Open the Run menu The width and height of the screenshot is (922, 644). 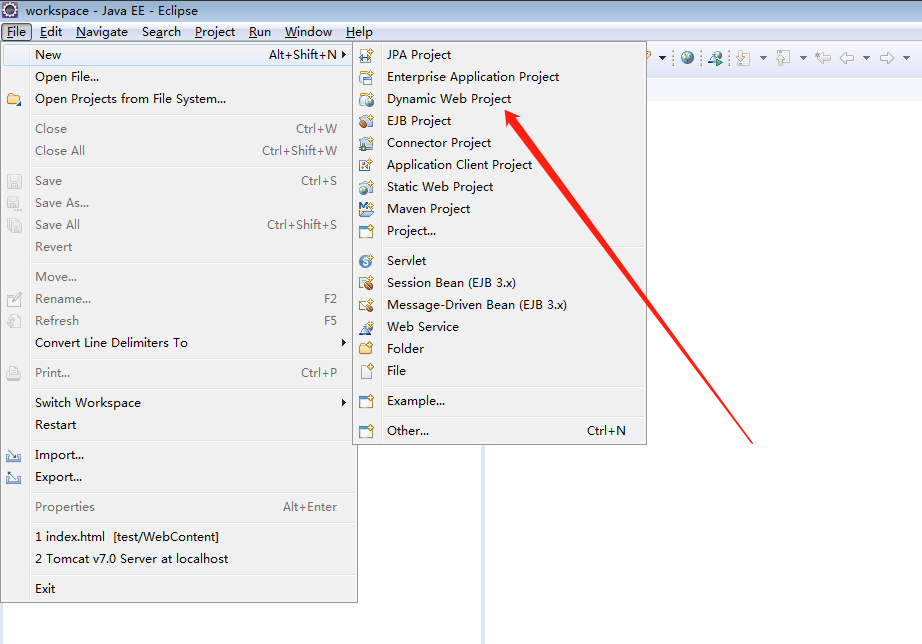pos(259,32)
